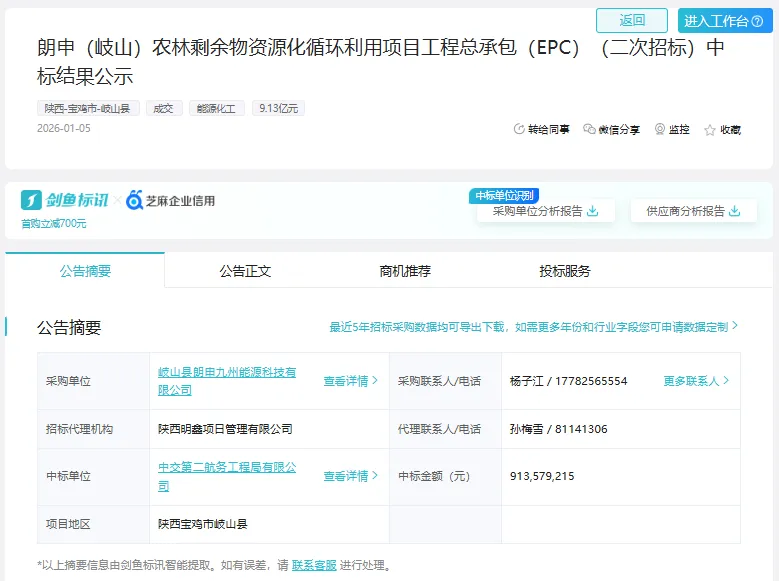Screen dimensions: 779x581
Task: Click the 联系客服 link
Action: coord(314,566)
